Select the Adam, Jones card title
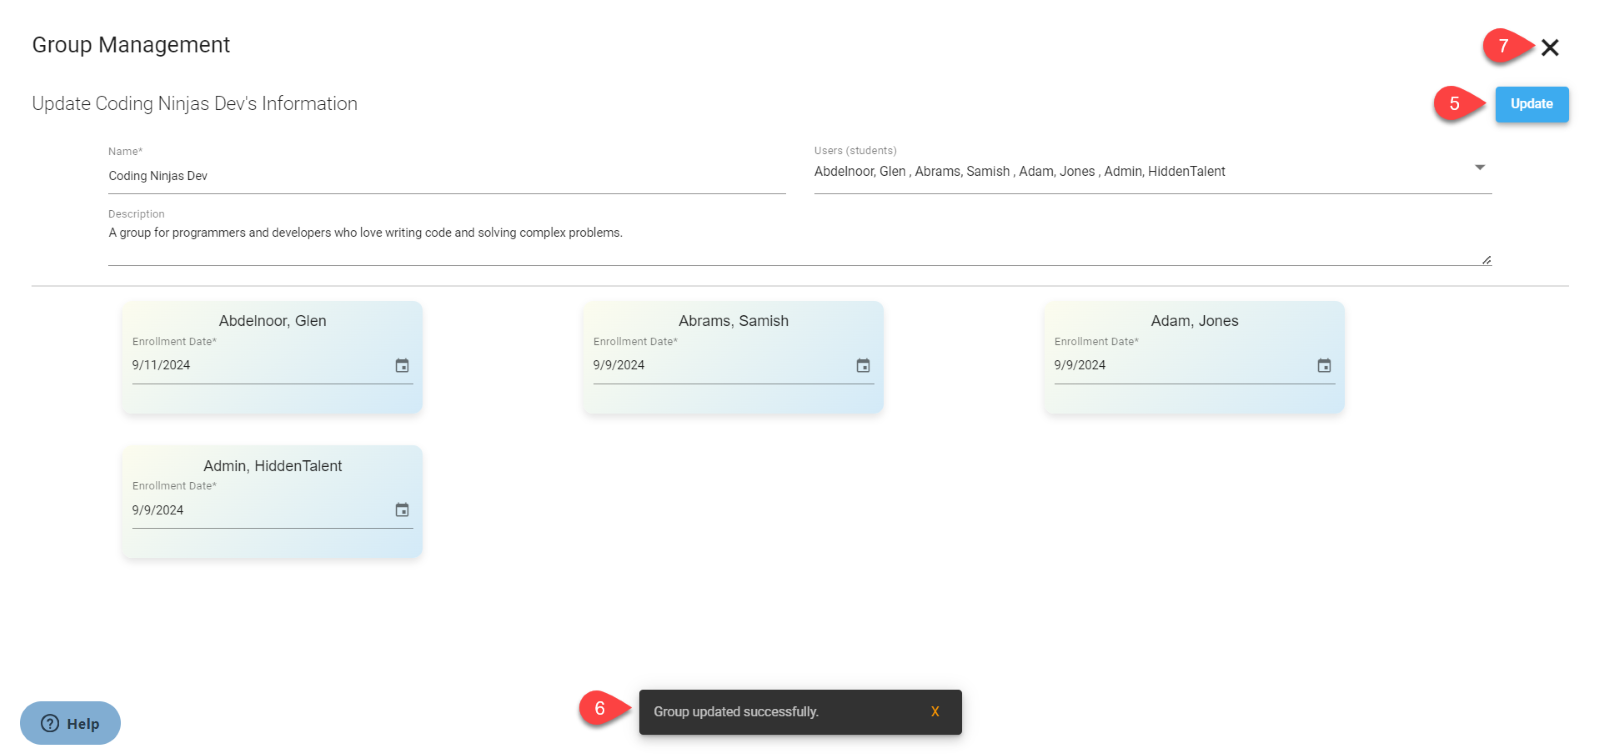The width and height of the screenshot is (1600, 754). 1194,321
